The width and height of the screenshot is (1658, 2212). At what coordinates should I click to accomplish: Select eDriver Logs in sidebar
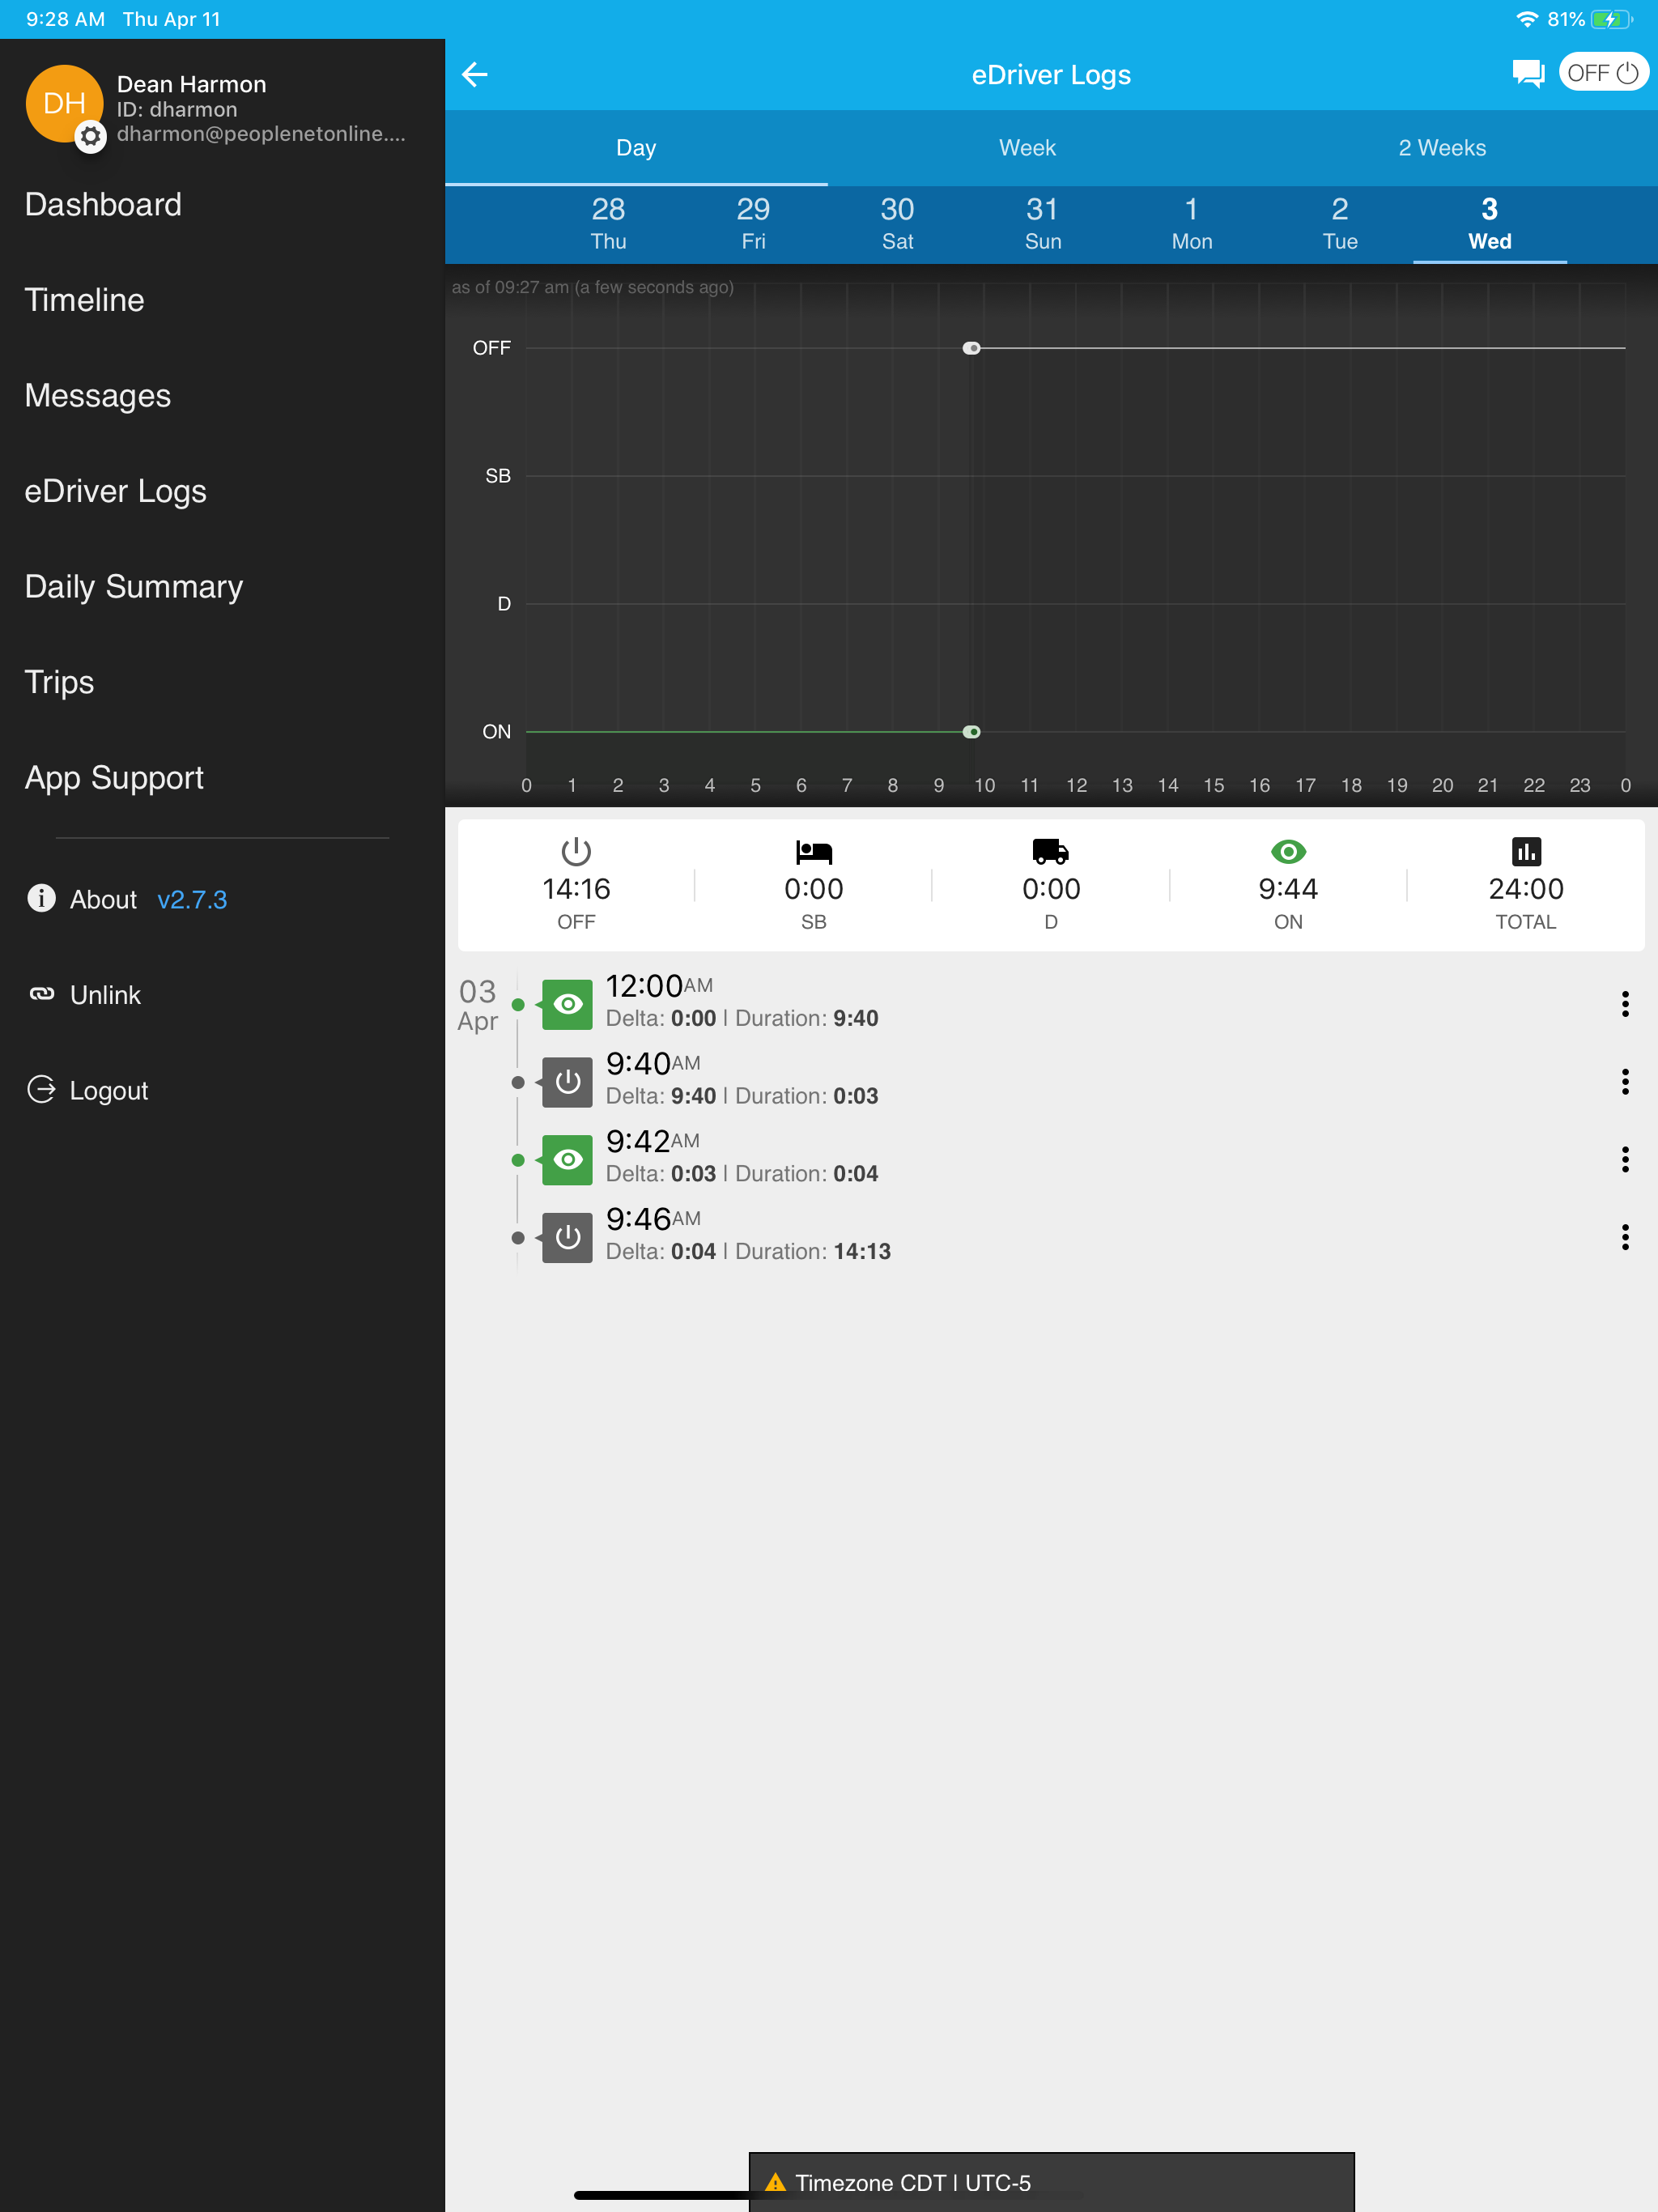pos(115,491)
